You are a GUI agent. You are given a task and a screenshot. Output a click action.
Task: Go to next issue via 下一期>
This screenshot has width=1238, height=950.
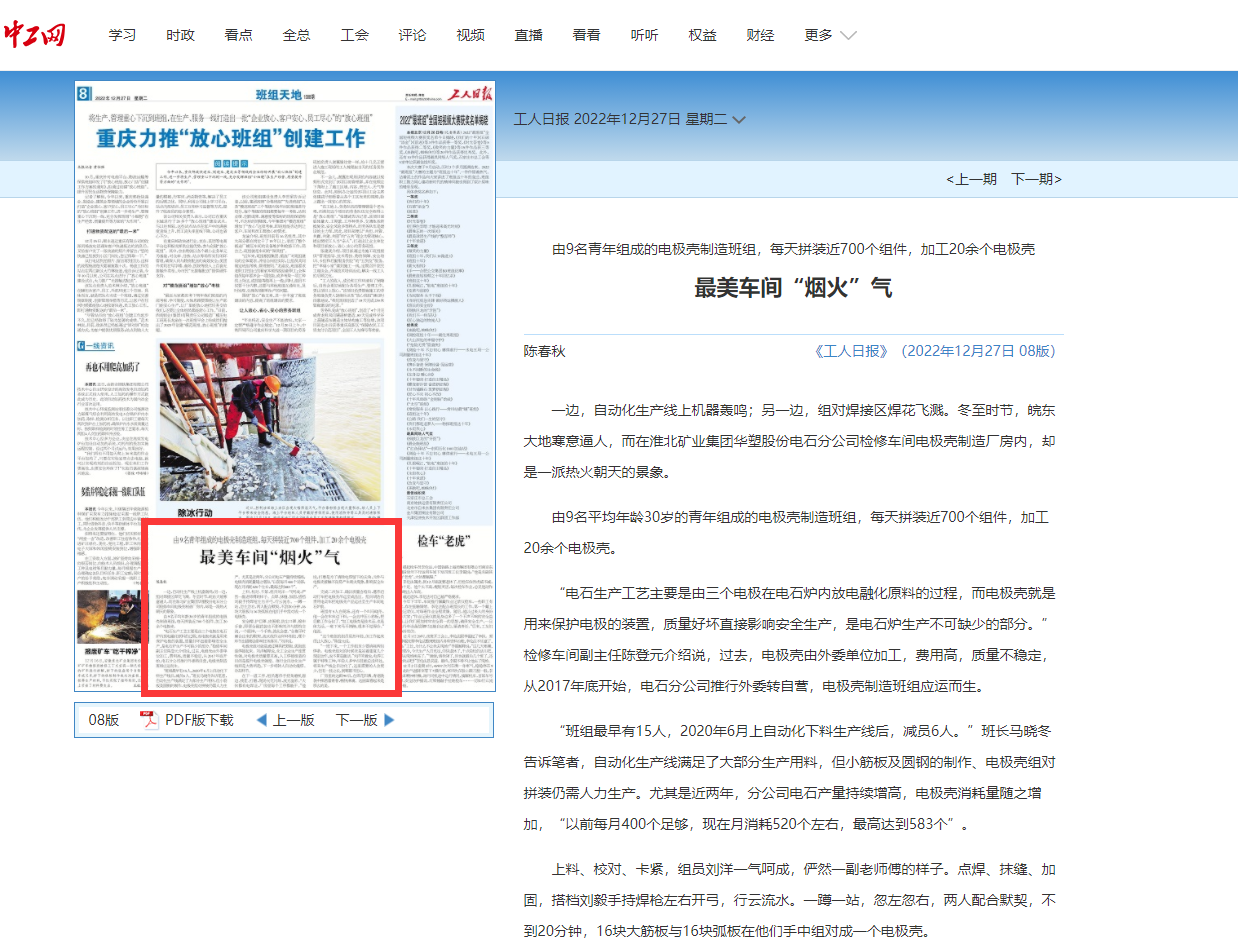[1036, 179]
